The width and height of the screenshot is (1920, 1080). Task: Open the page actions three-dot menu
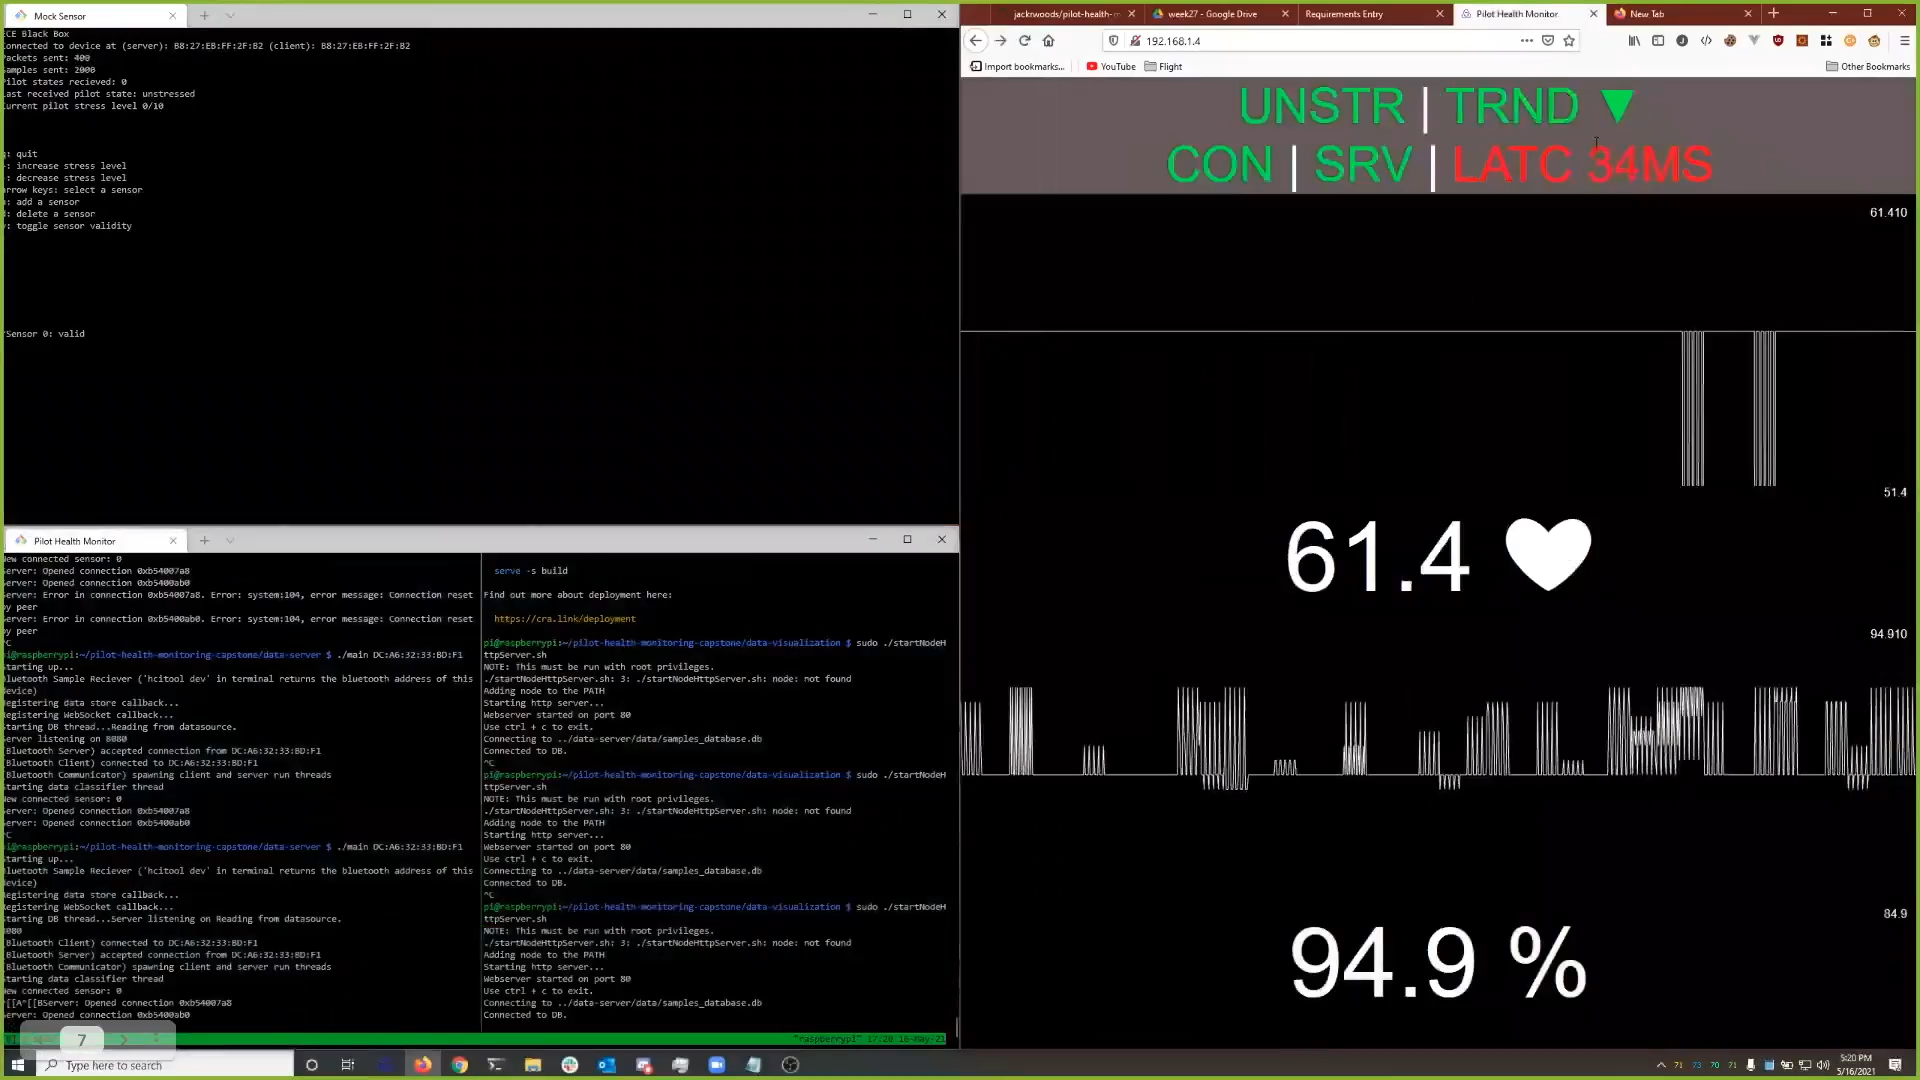pos(1526,41)
